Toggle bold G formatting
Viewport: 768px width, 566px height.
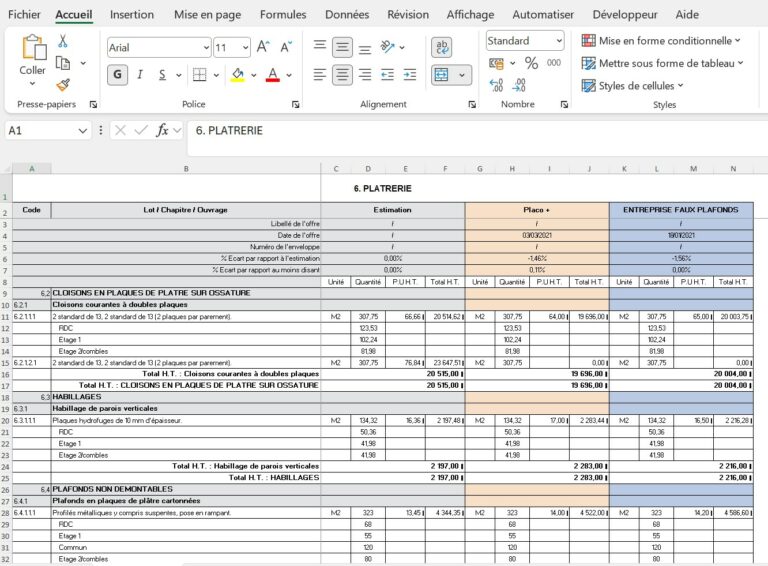(x=117, y=74)
